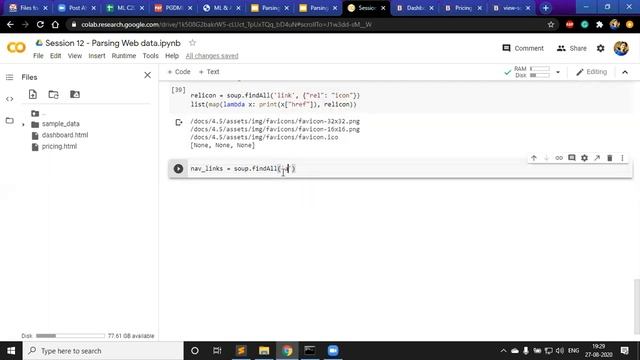Open Task View on taskbar

[217, 351]
